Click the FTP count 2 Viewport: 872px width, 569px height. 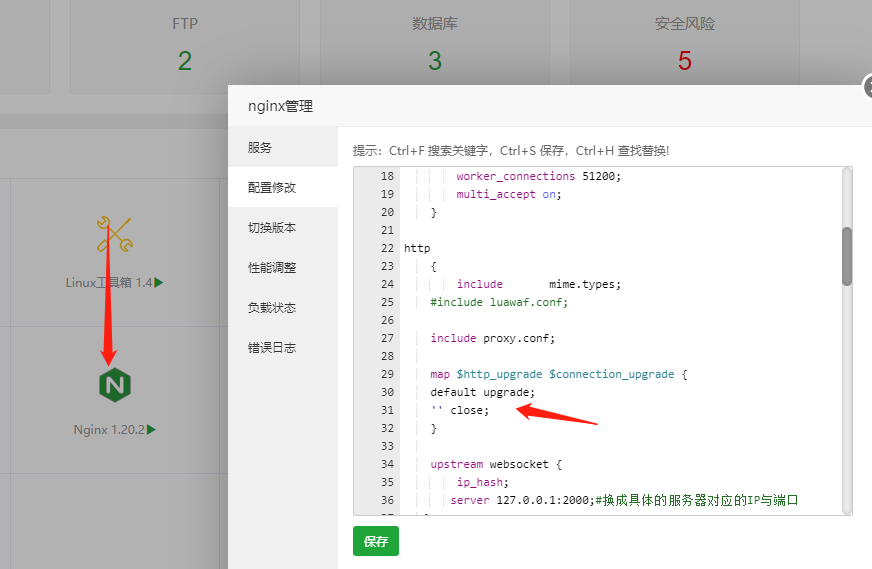pos(185,61)
